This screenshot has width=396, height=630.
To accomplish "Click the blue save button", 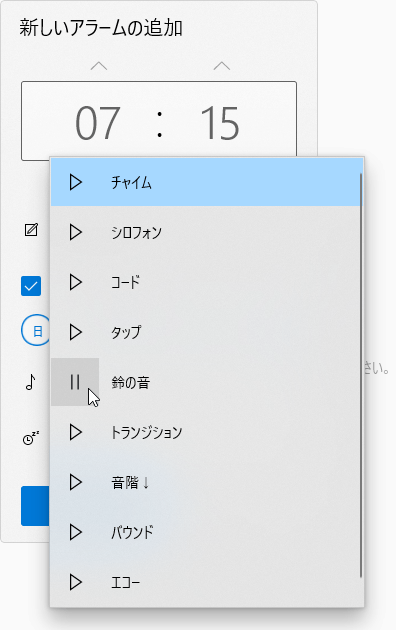I will pyautogui.click(x=35, y=506).
